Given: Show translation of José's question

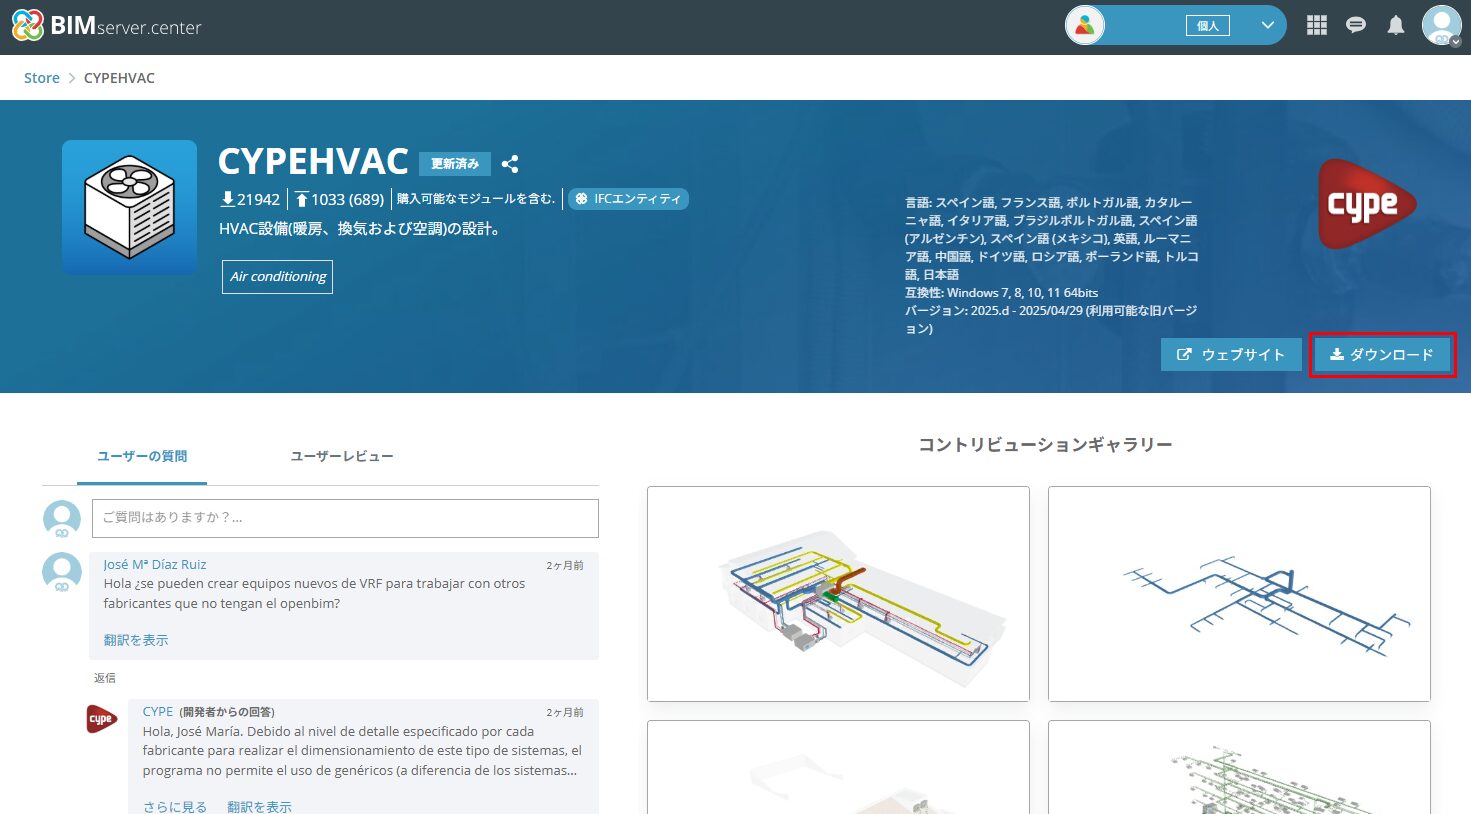Looking at the screenshot, I should tap(136, 640).
